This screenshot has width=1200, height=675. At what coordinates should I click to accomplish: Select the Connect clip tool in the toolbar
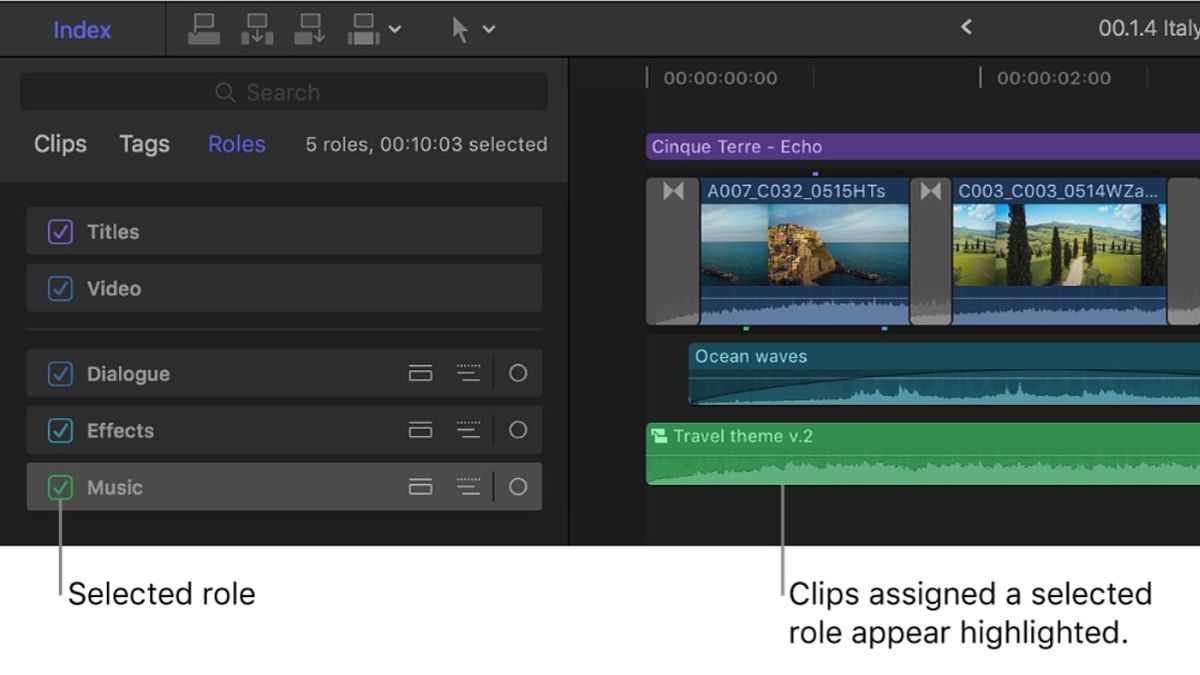[x=204, y=28]
